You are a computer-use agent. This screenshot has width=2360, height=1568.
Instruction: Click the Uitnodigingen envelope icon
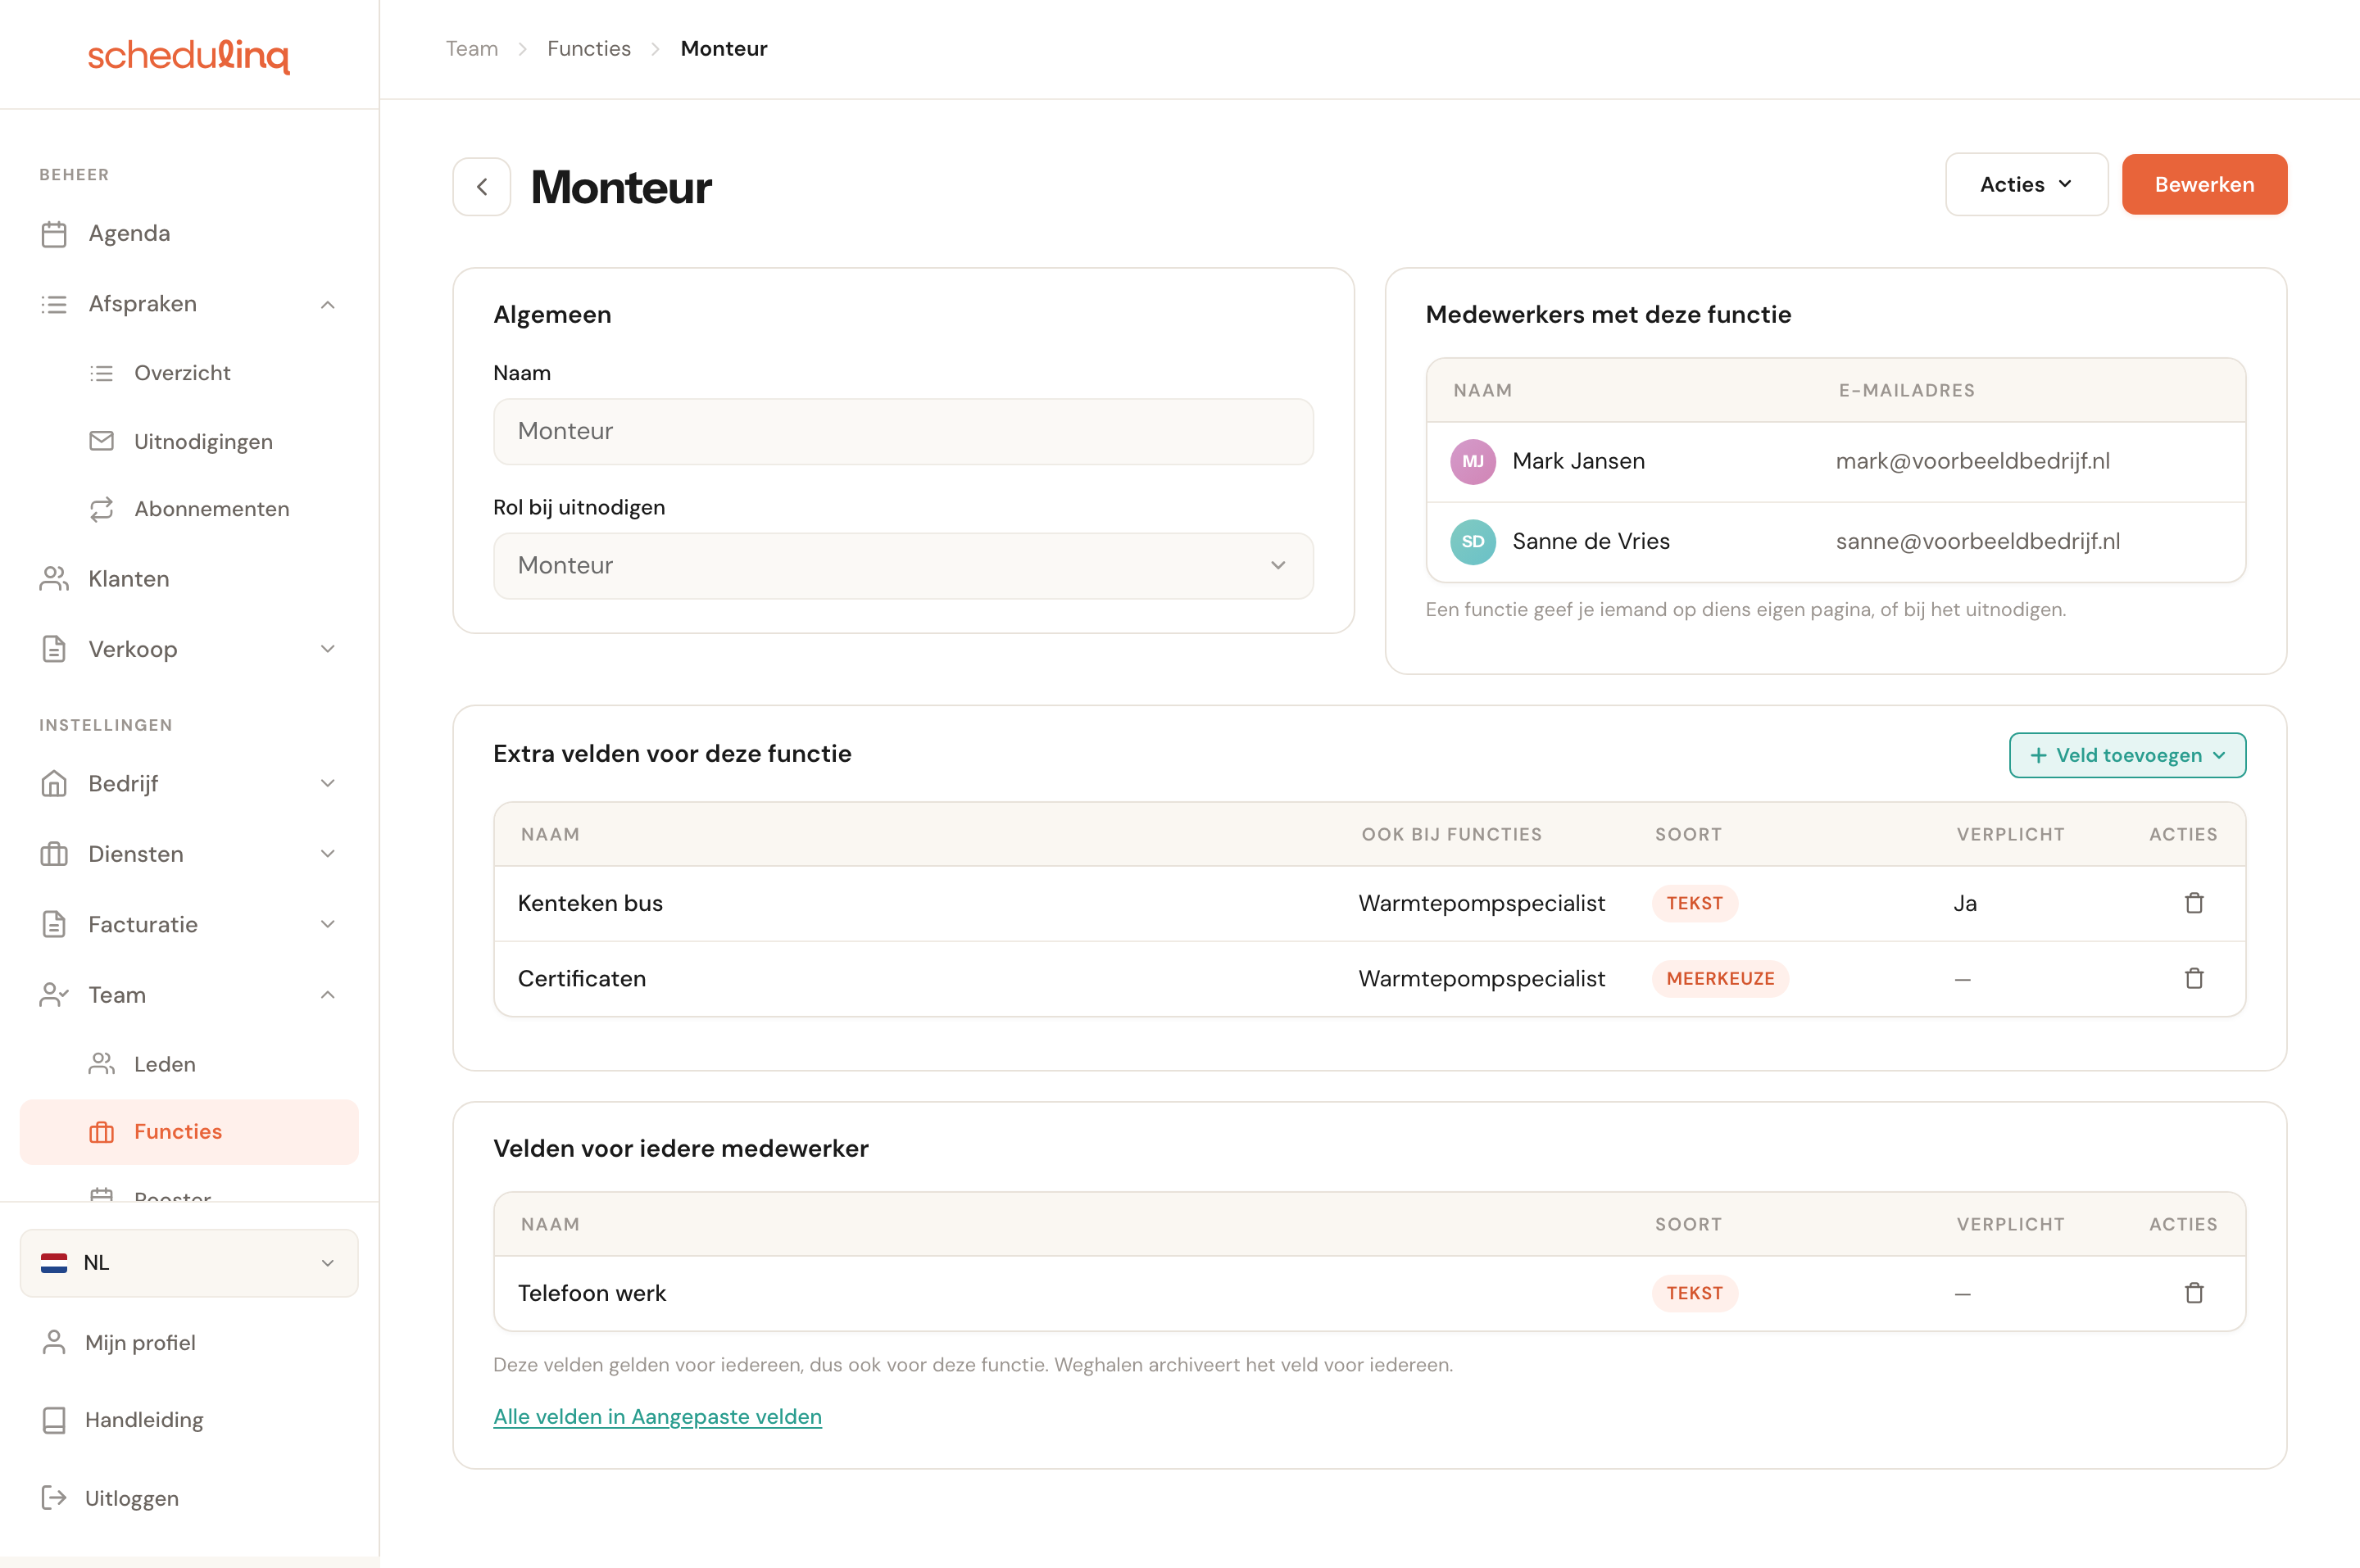click(102, 441)
